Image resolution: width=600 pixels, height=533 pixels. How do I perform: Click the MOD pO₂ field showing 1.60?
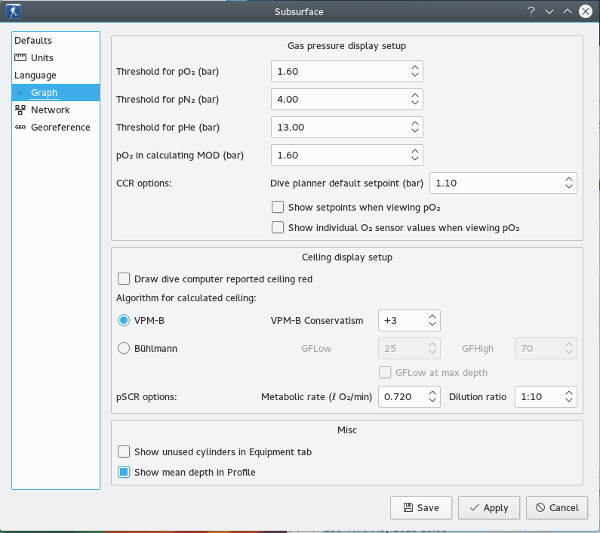(x=347, y=155)
